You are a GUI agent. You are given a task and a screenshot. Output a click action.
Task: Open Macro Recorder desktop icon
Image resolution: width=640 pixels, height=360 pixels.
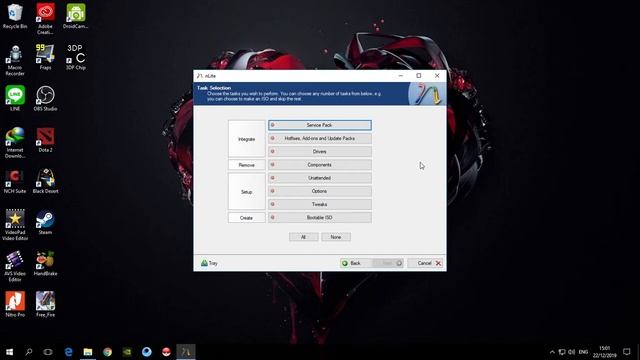15,60
